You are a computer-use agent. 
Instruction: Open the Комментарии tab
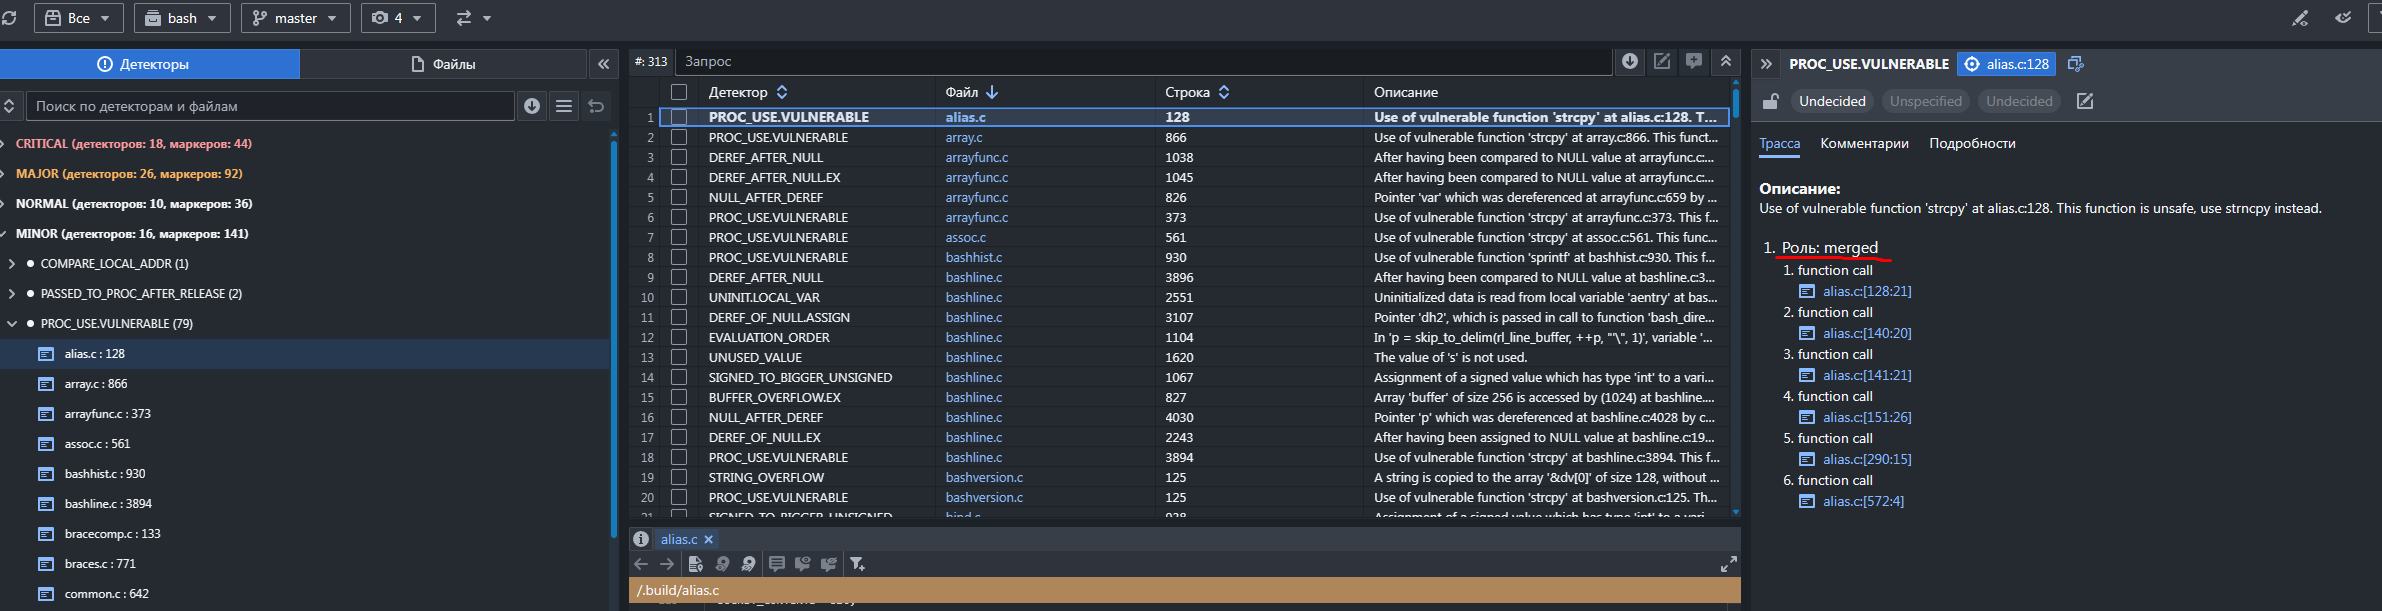pos(1864,143)
